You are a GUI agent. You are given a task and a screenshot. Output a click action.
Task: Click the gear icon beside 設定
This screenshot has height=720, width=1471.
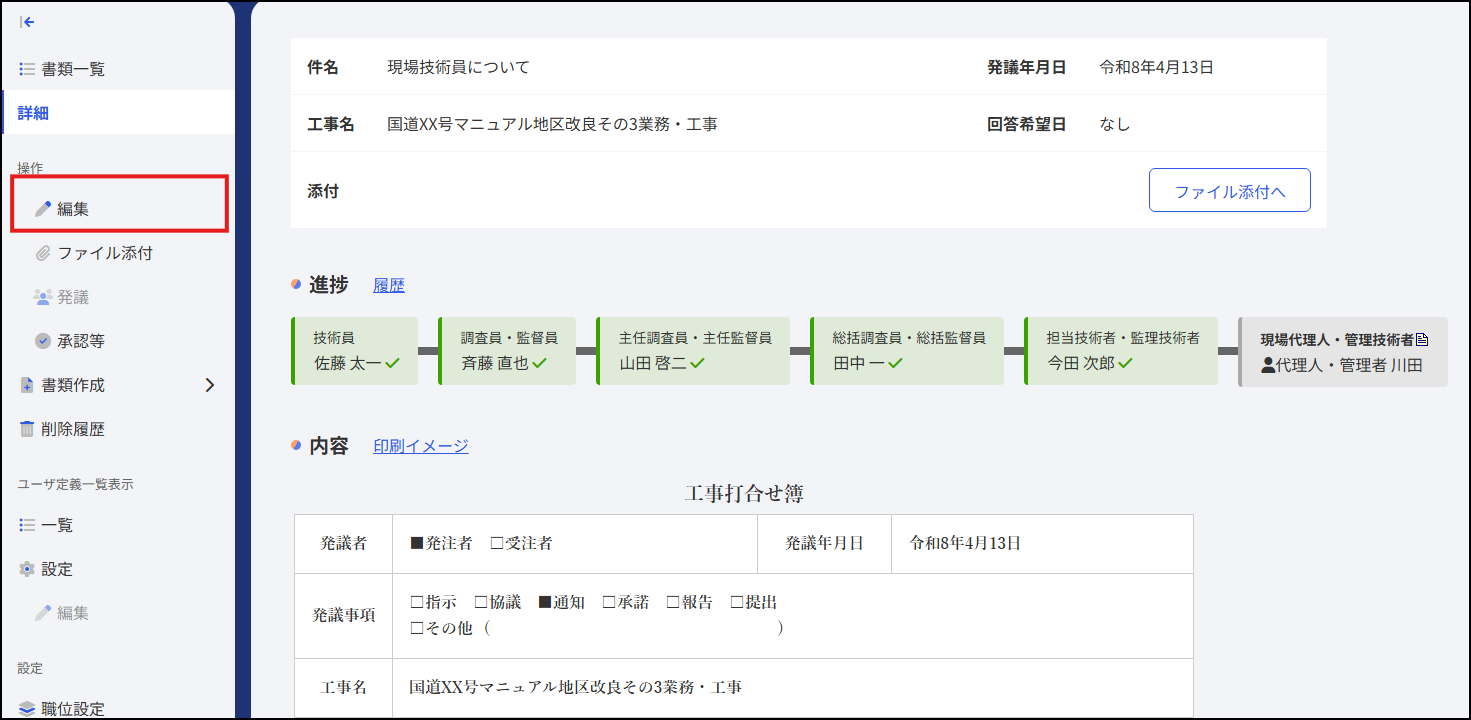coord(27,569)
